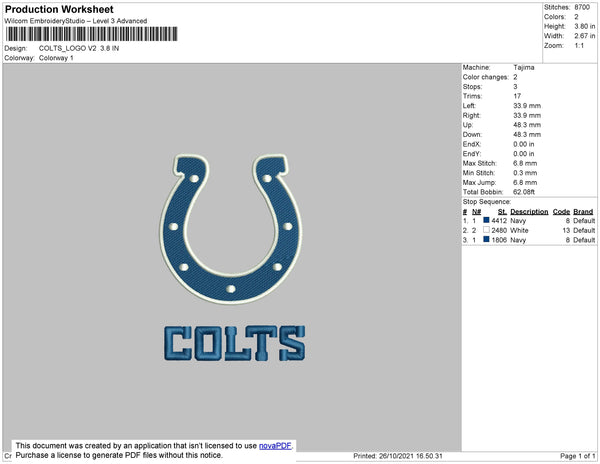Click the Trims value 17
The height and width of the screenshot is (464, 600).
[x=517, y=96]
